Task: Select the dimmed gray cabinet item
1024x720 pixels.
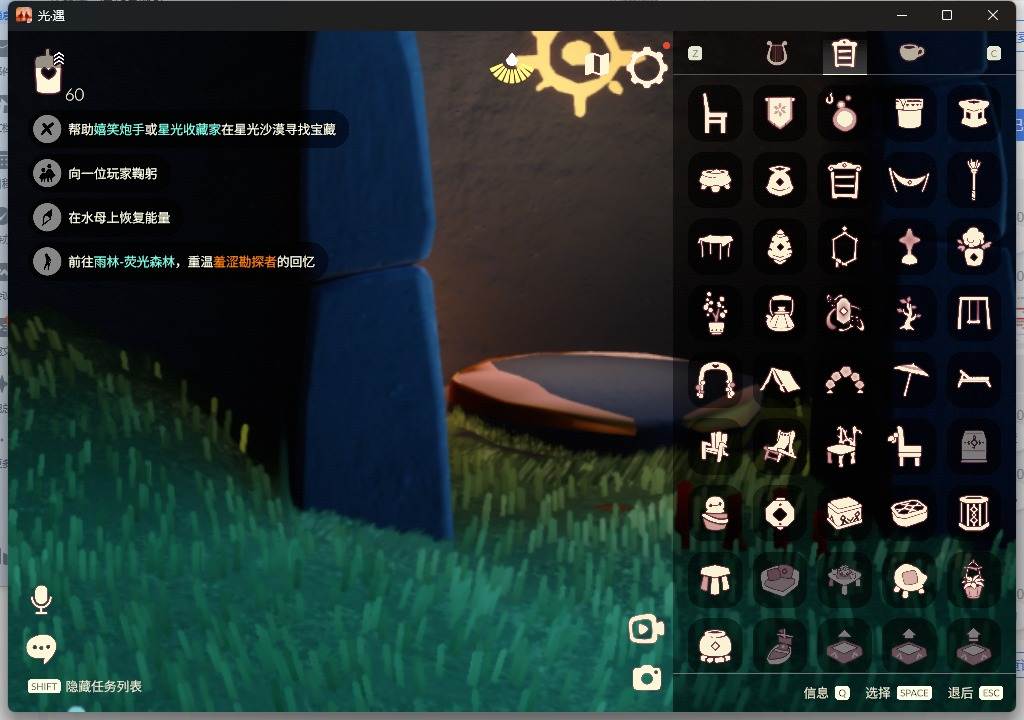Action: pyautogui.click(x=974, y=447)
